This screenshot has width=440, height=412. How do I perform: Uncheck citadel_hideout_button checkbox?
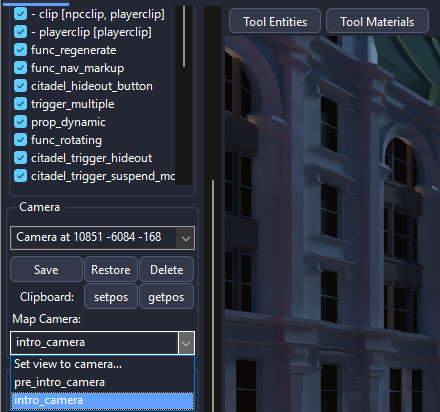[x=20, y=86]
